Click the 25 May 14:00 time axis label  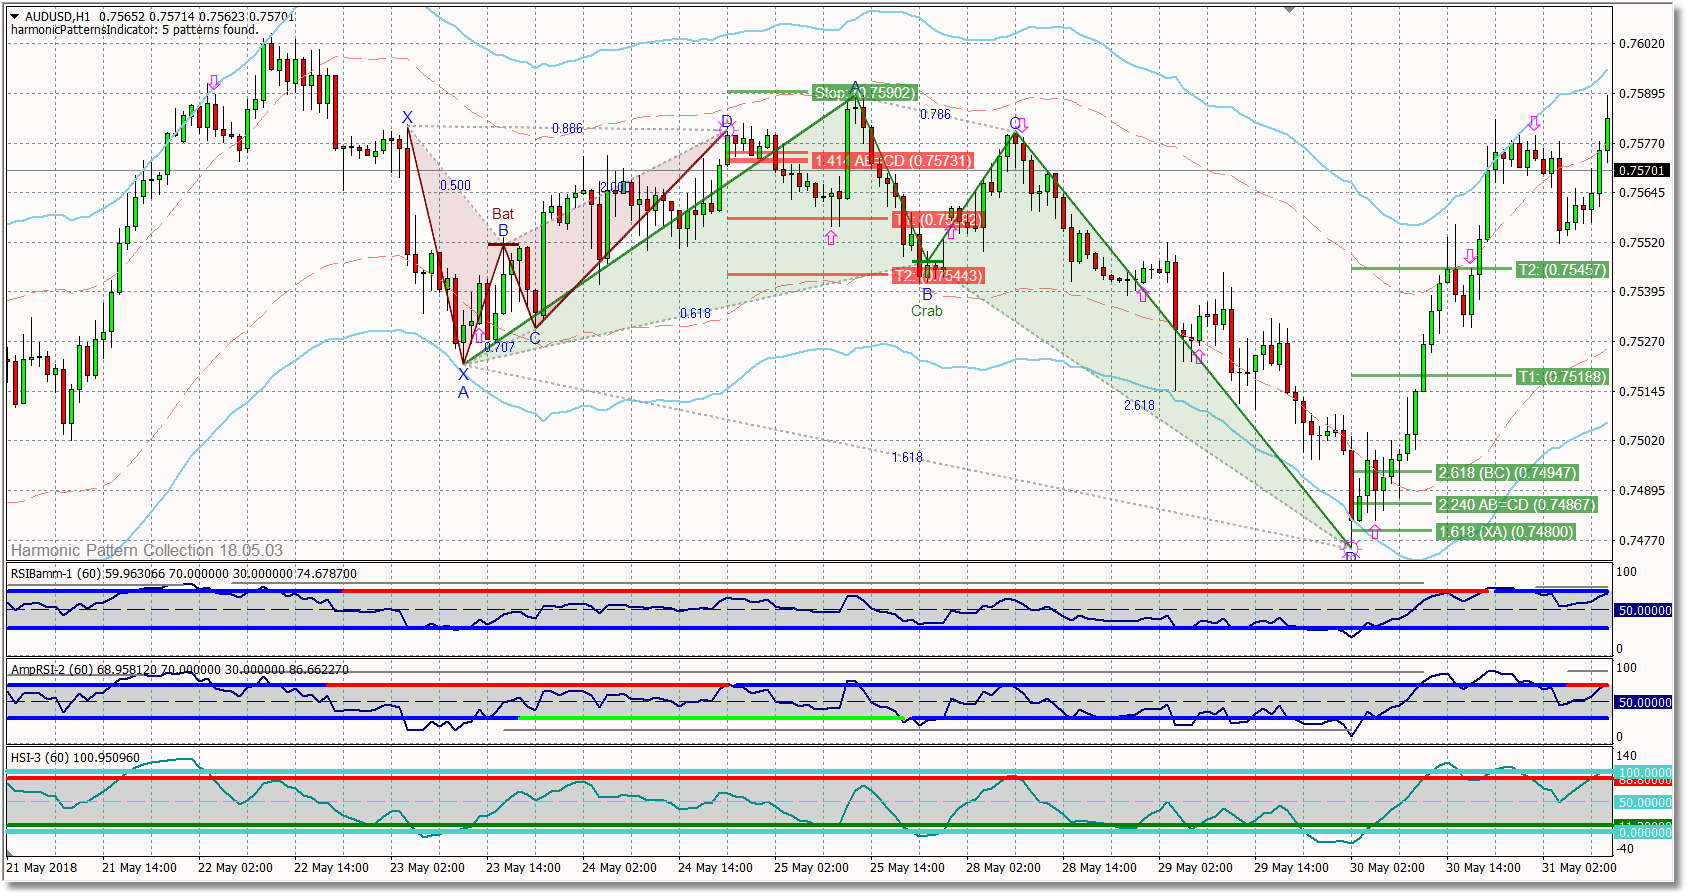pyautogui.click(x=907, y=868)
